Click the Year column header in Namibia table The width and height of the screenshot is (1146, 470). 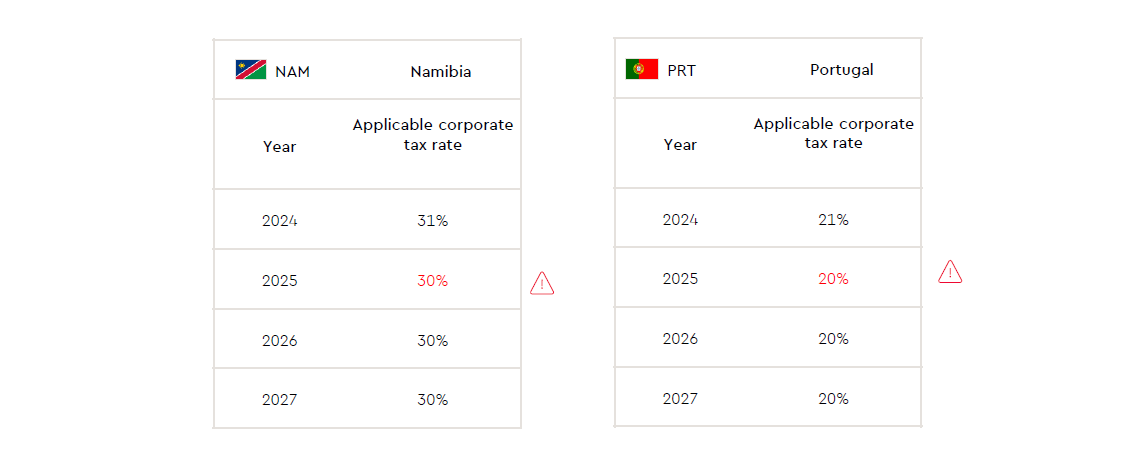click(280, 147)
